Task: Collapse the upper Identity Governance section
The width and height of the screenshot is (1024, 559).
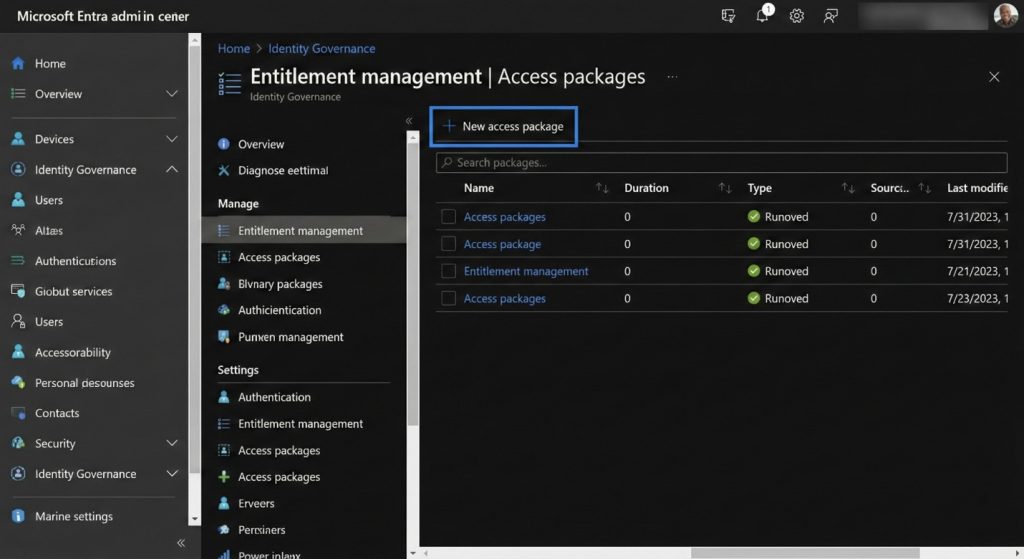Action: pyautogui.click(x=172, y=170)
